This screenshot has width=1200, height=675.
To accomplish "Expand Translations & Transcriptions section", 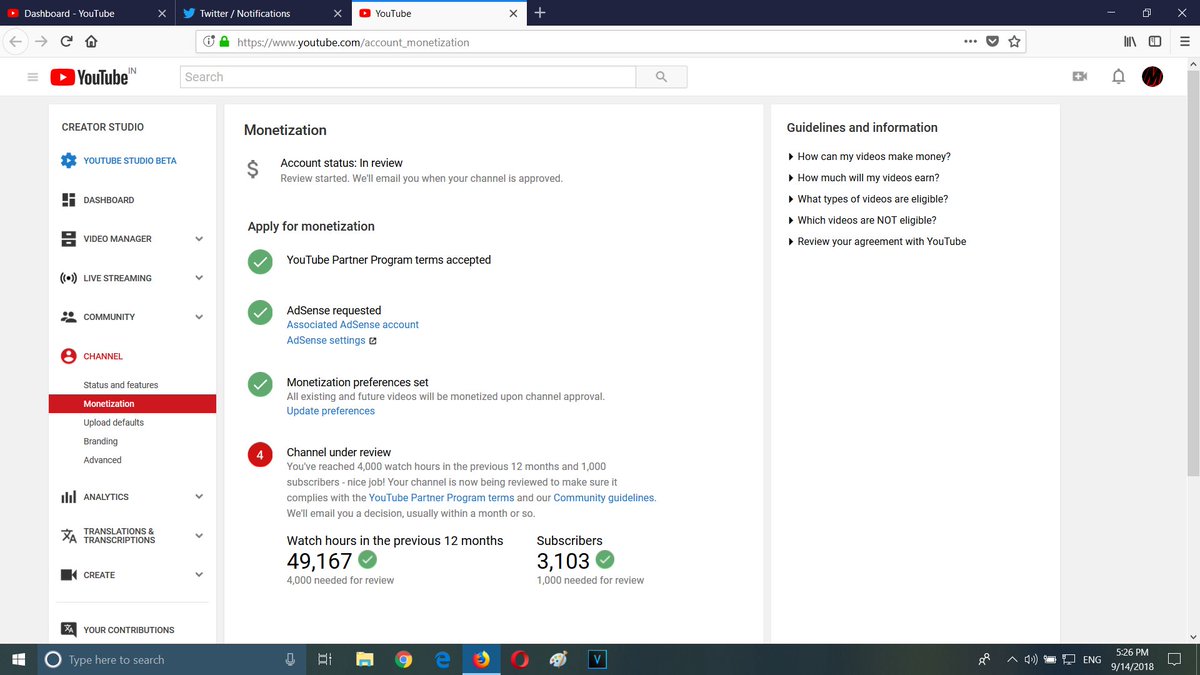I will pyautogui.click(x=199, y=536).
